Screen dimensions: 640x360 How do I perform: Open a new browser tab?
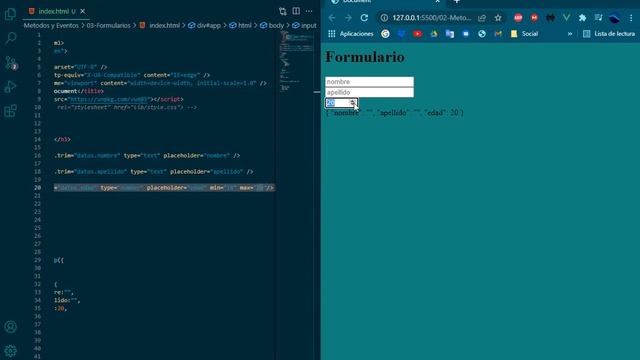click(x=457, y=2)
